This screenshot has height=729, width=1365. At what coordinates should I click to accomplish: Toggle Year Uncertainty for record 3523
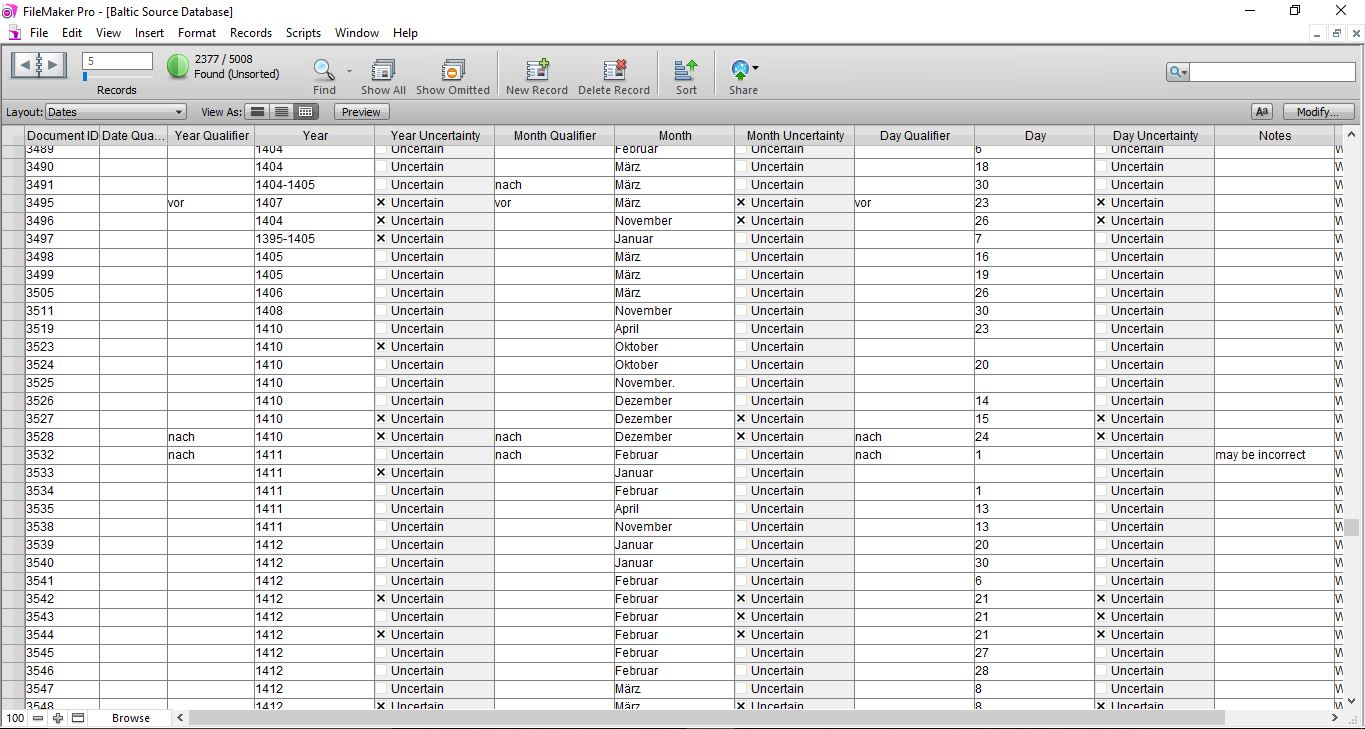381,347
